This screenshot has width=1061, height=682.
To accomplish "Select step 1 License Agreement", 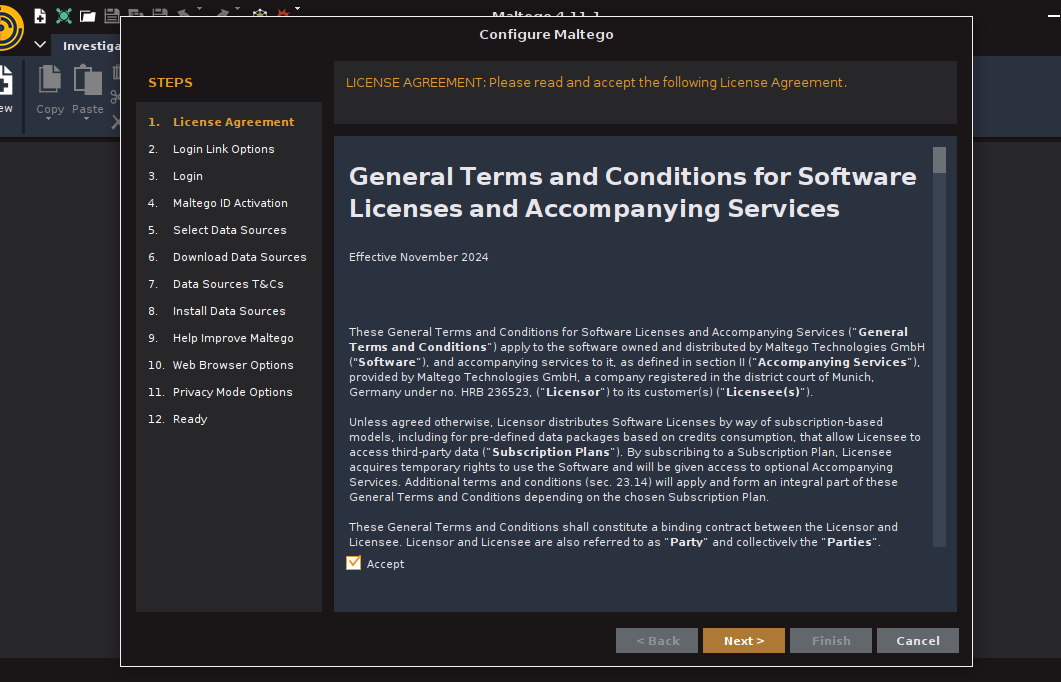I will point(221,122).
